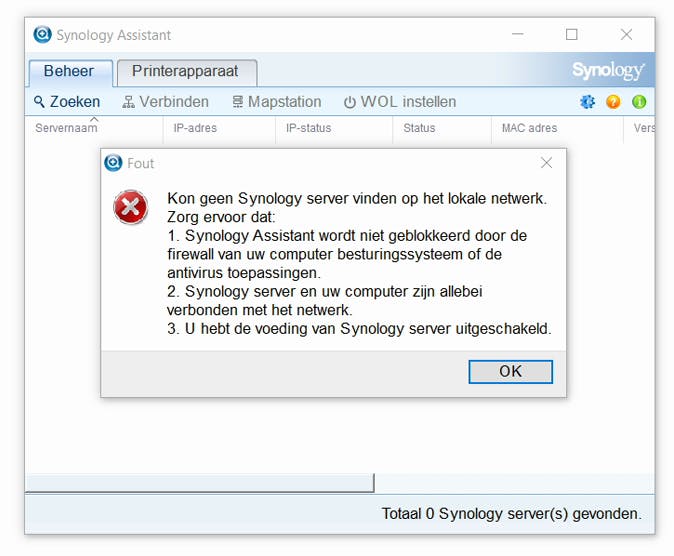This screenshot has height=556, width=674.
Task: Sort by the Servernaam column header
Action: (x=66, y=128)
